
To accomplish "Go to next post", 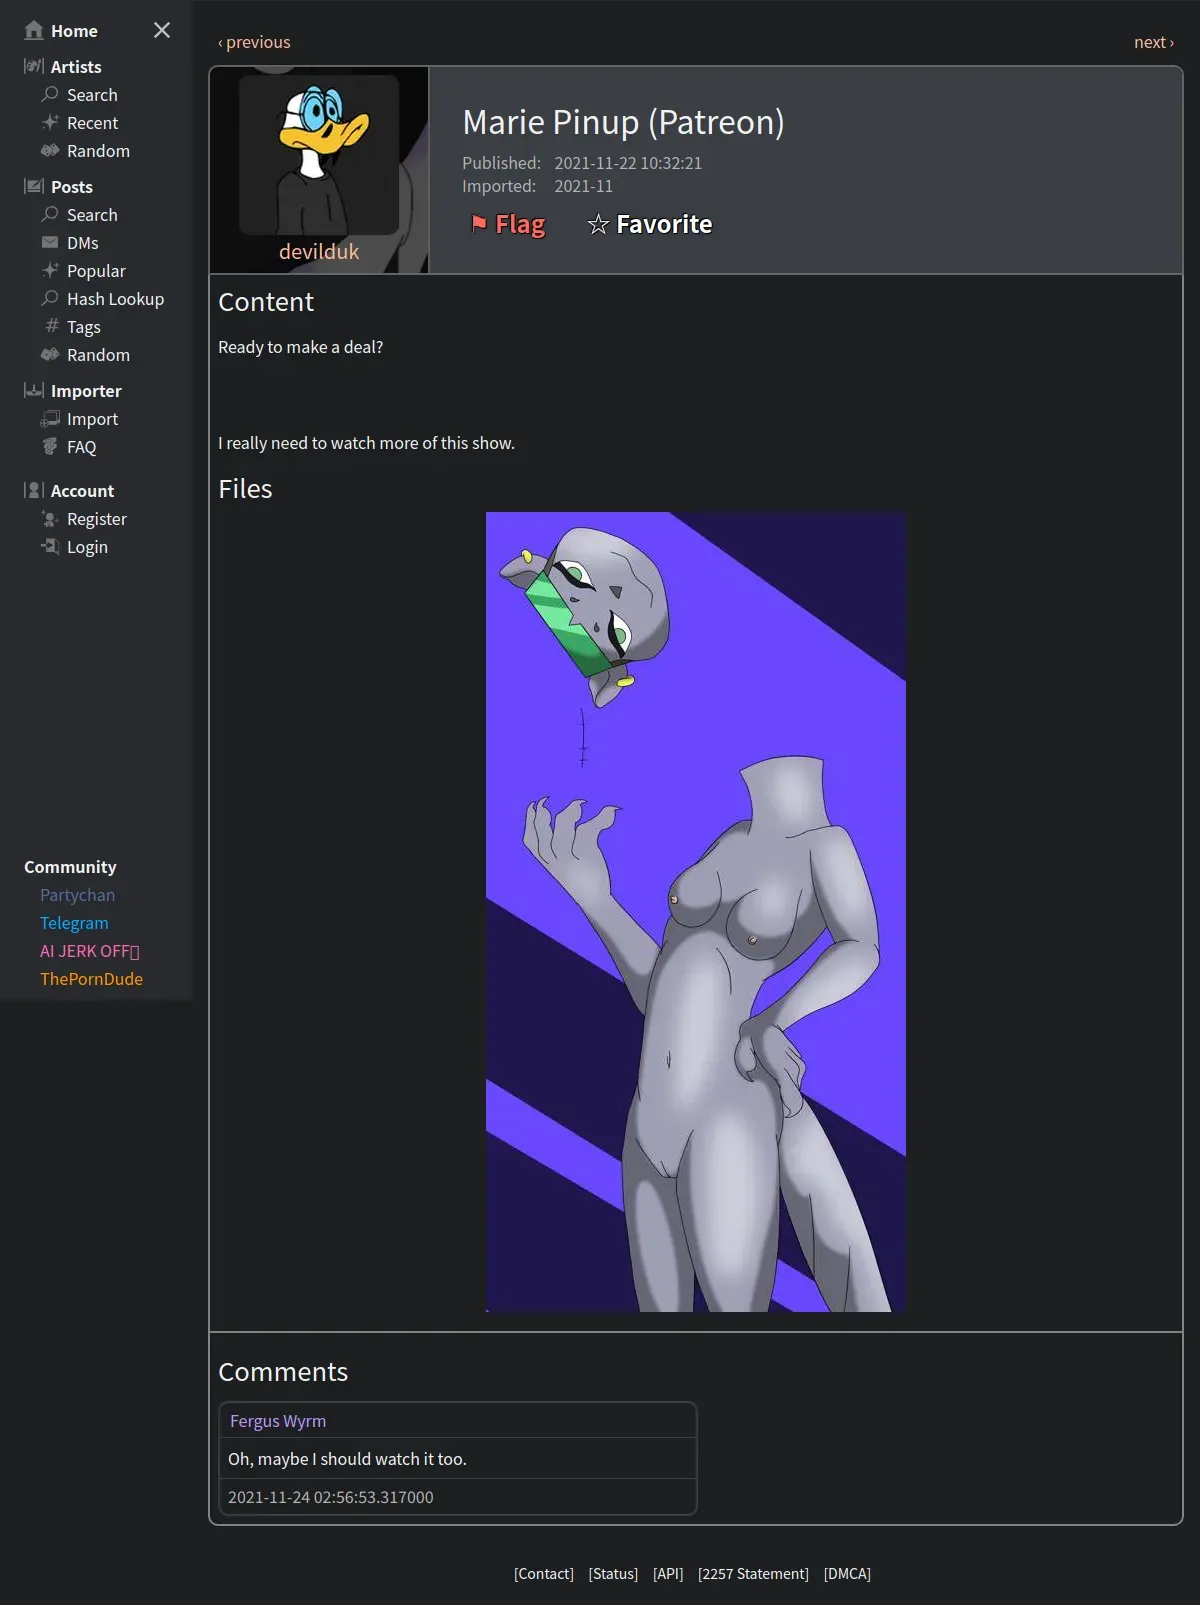I will 1154,42.
